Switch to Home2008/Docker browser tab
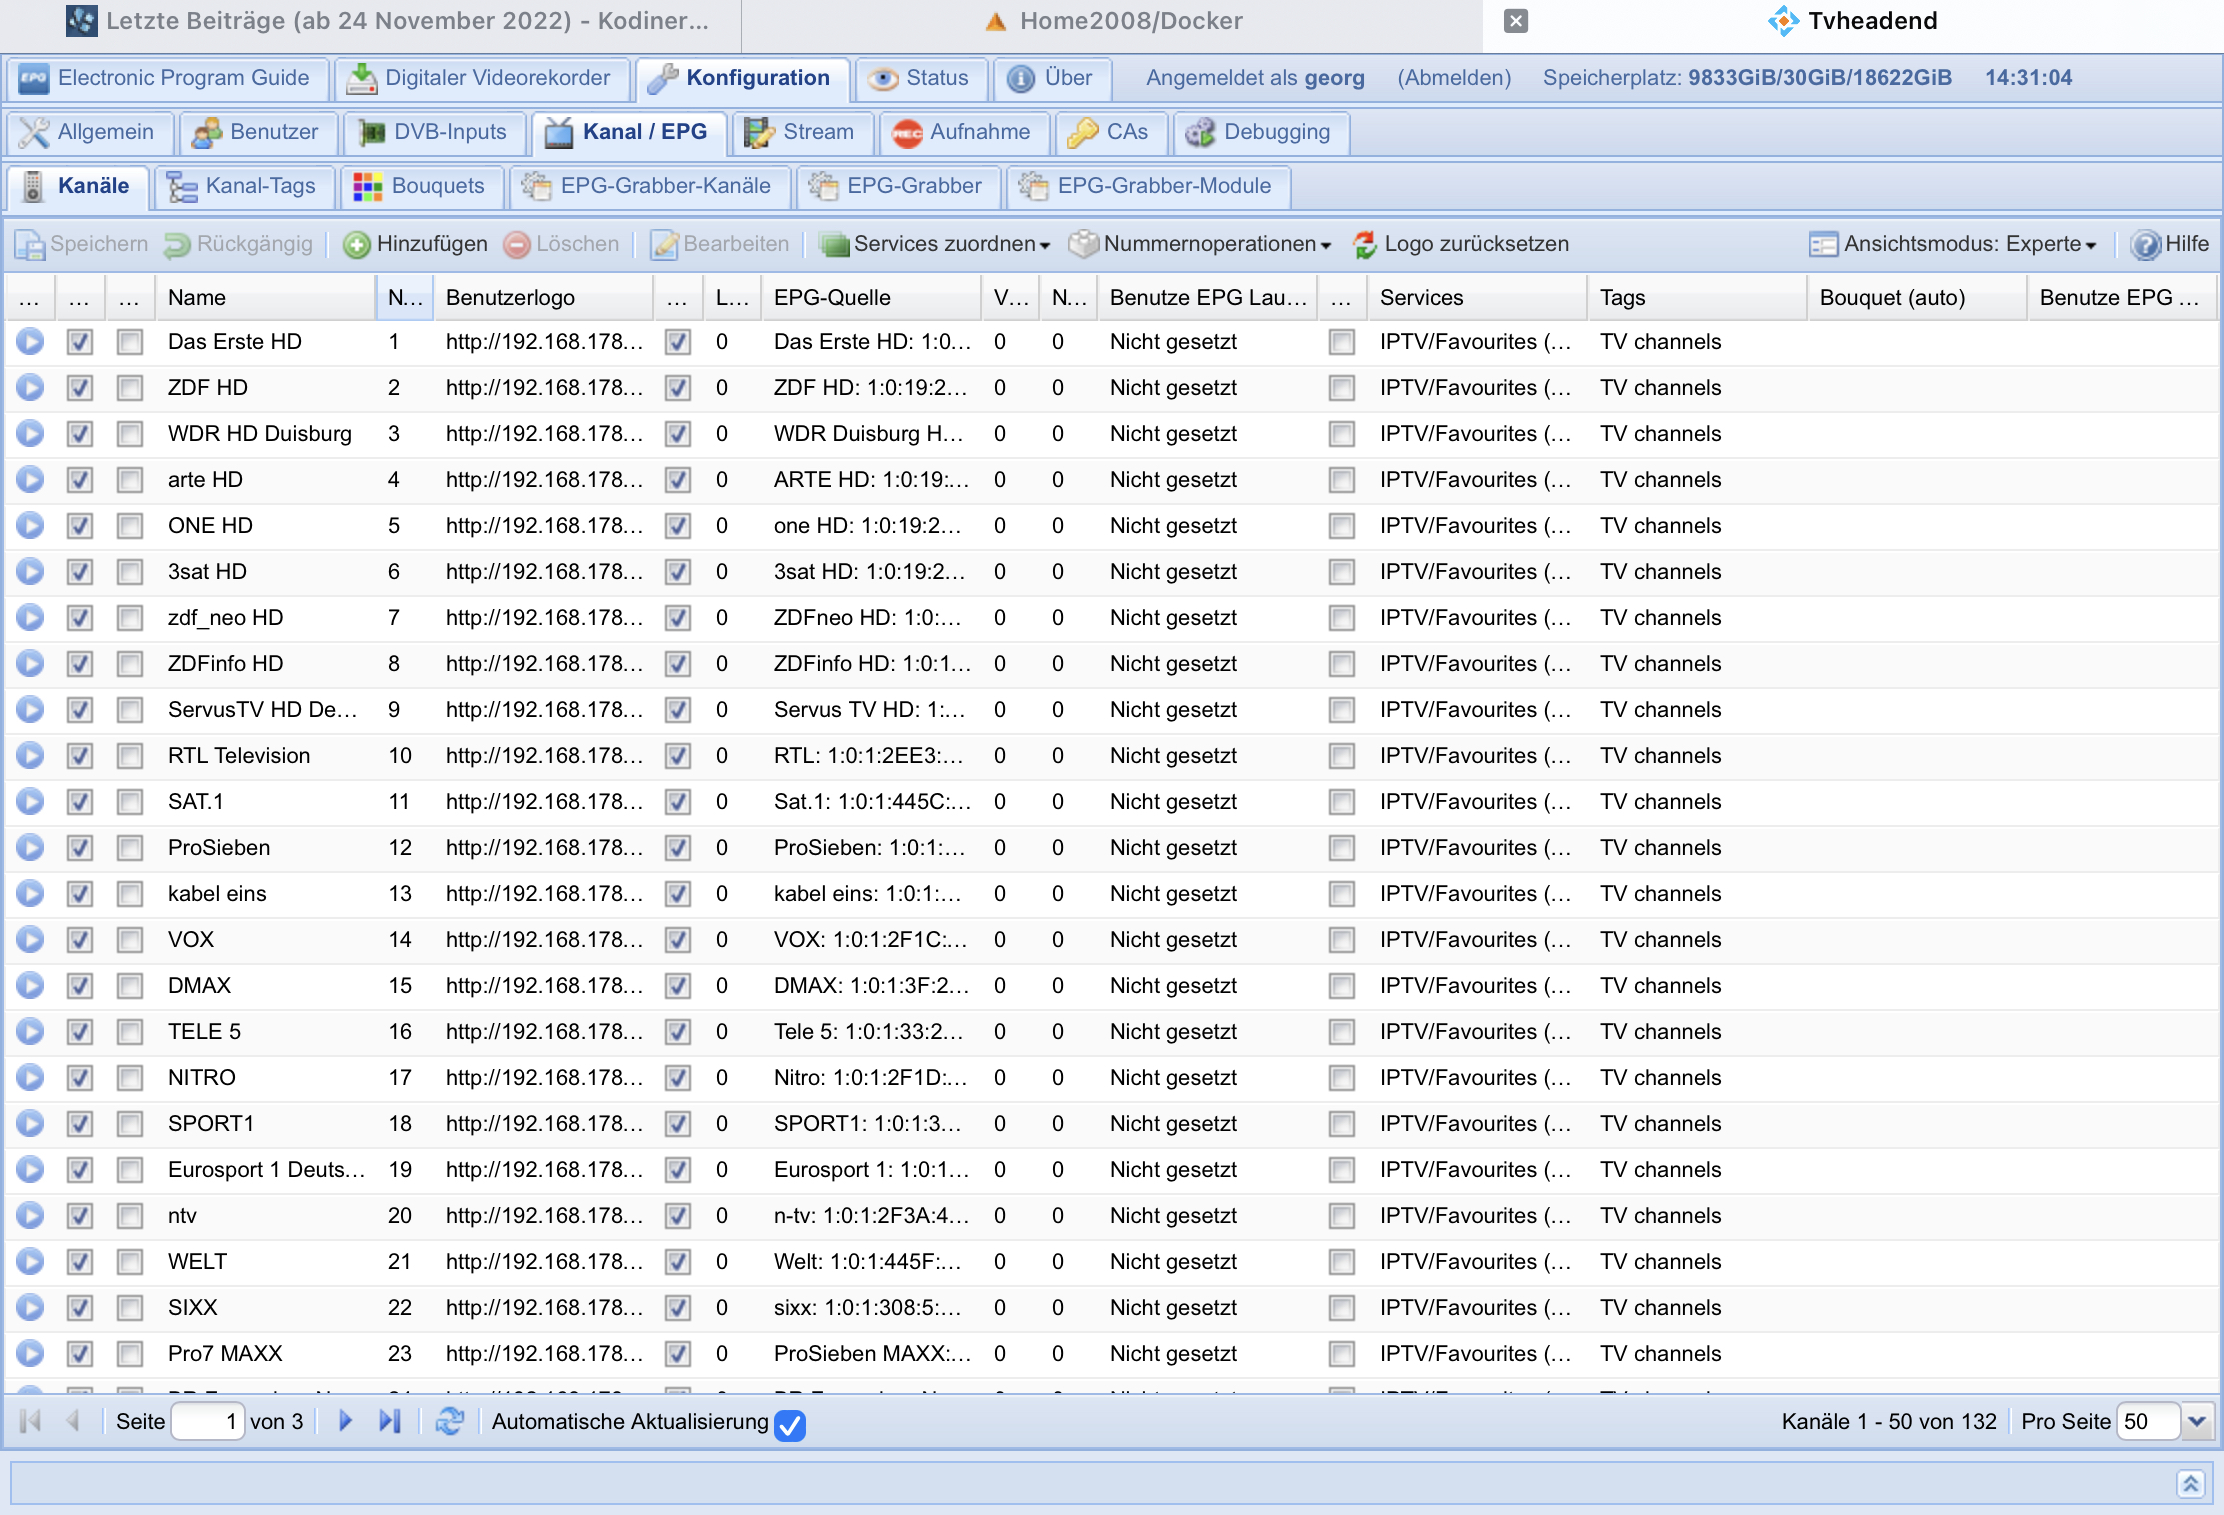Screen dimensions: 2224x1515 pos(1113,21)
